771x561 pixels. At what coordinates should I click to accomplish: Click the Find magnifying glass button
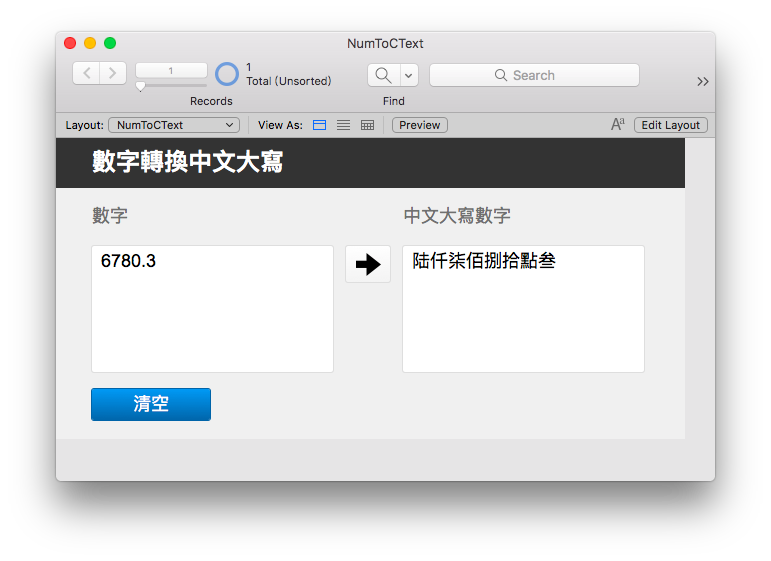point(384,75)
